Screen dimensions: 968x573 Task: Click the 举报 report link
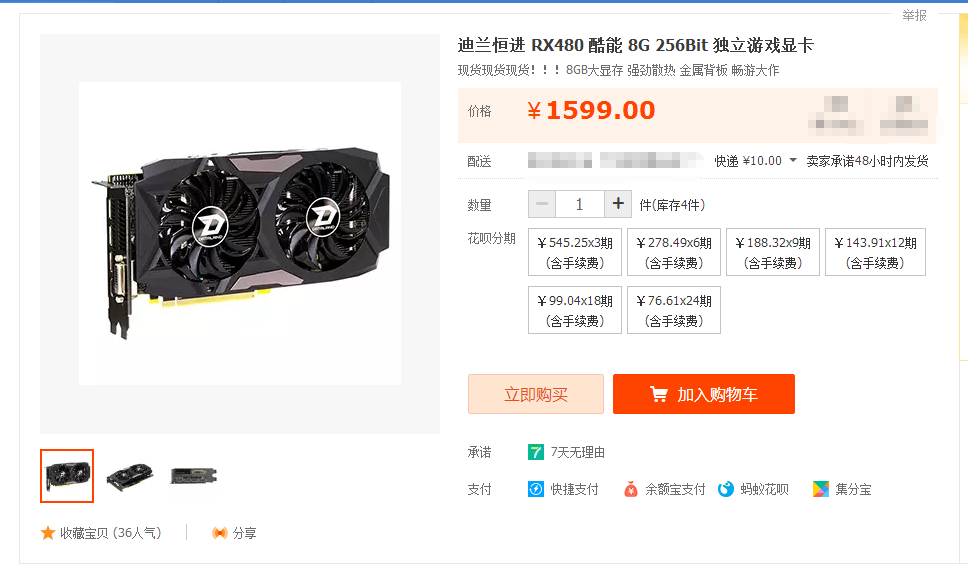coord(914,15)
